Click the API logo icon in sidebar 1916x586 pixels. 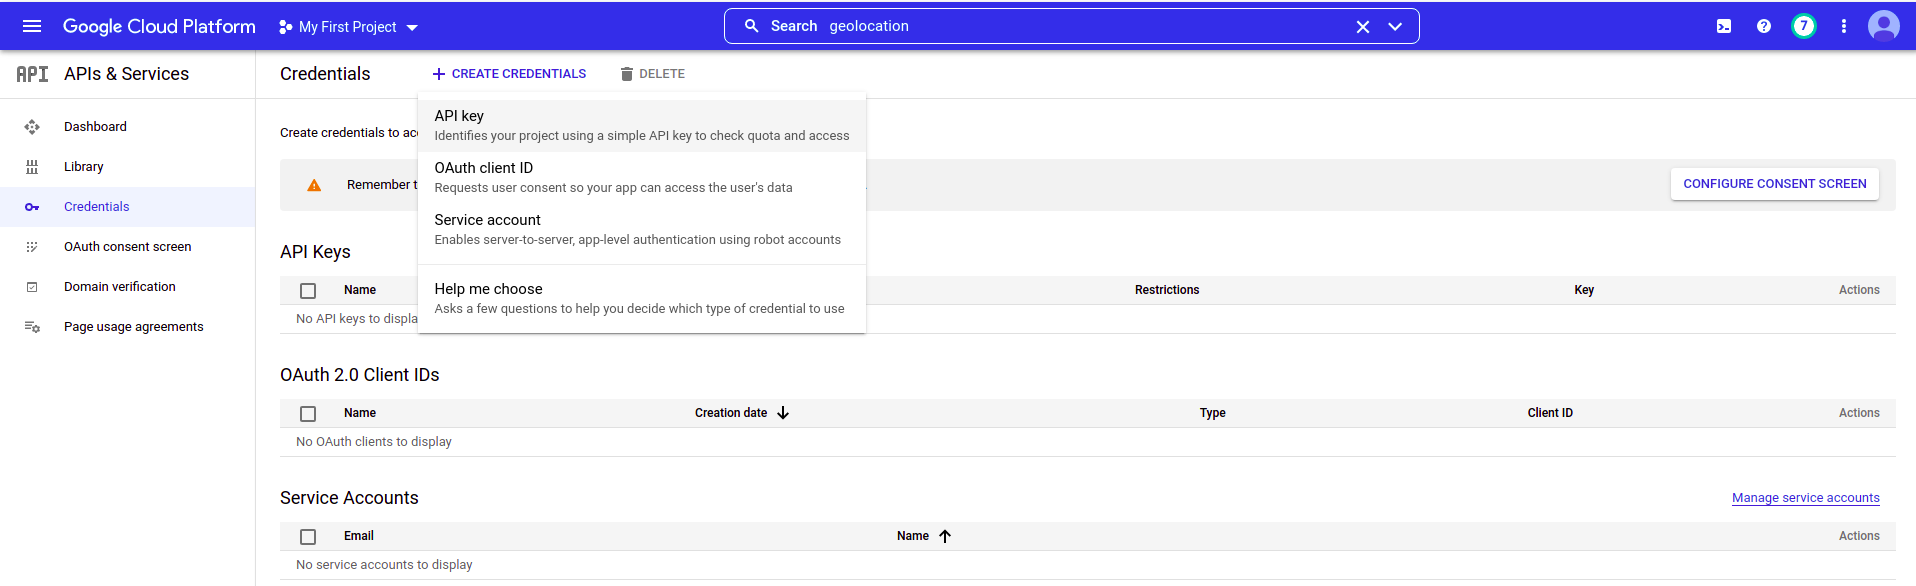point(32,74)
